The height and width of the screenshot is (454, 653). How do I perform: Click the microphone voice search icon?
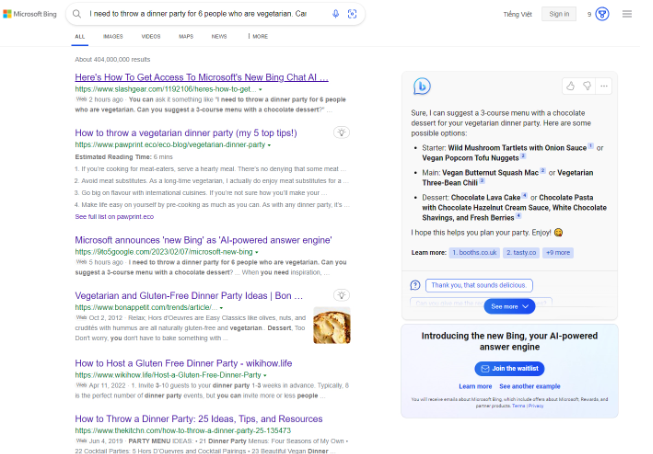point(335,14)
